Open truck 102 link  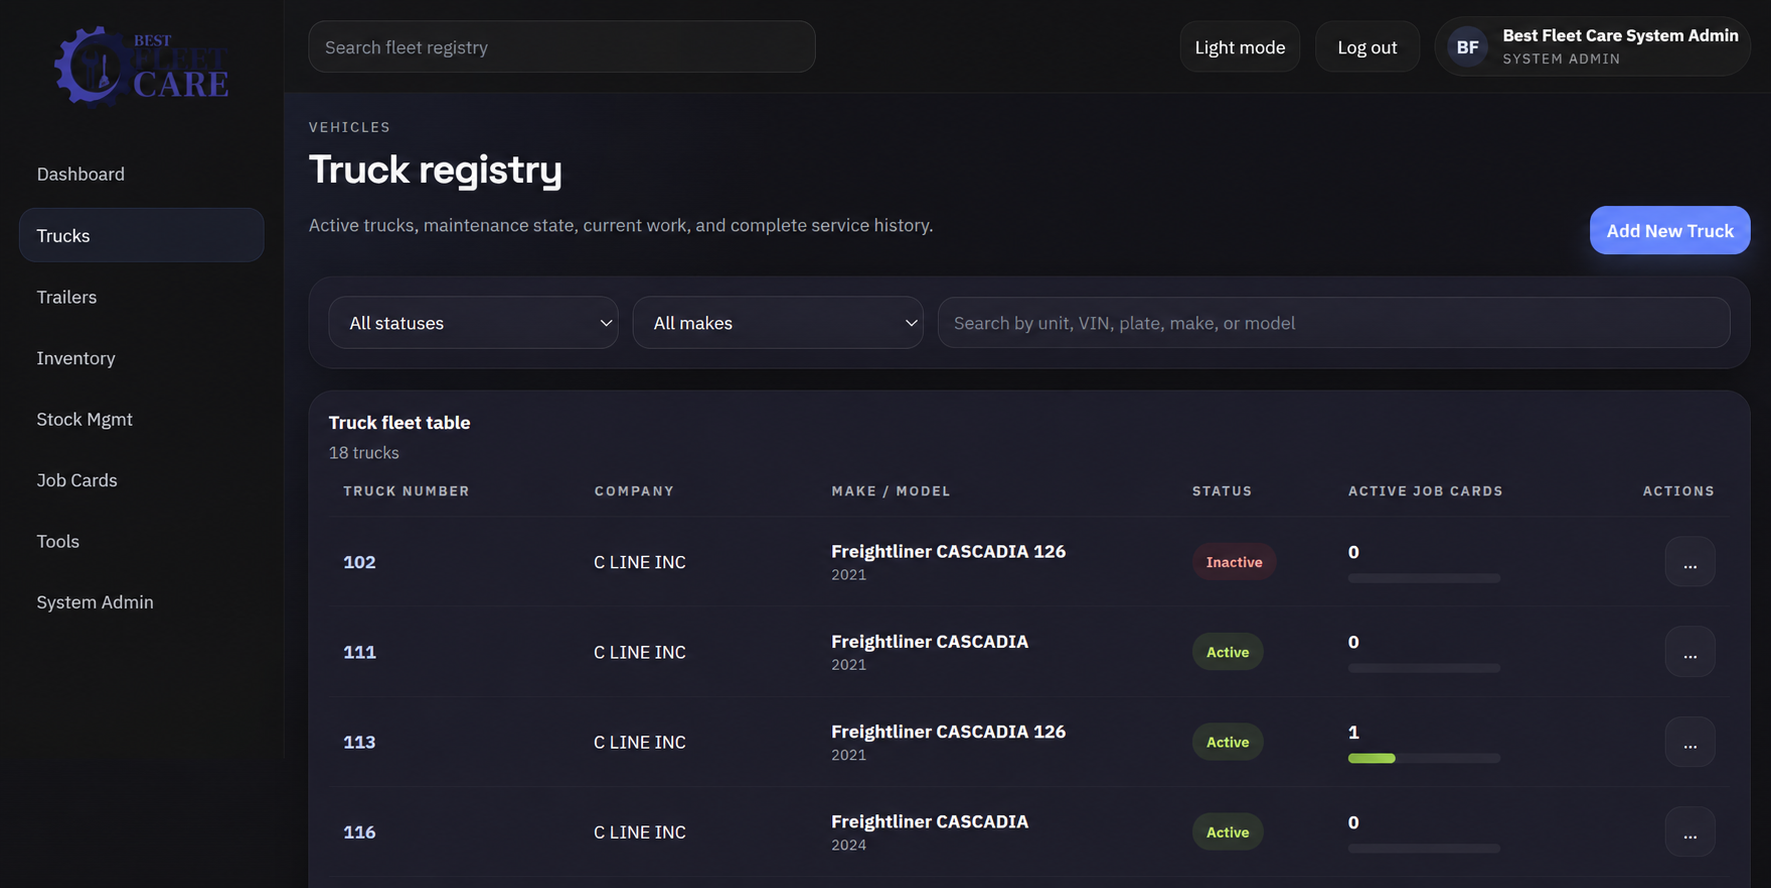[359, 562]
